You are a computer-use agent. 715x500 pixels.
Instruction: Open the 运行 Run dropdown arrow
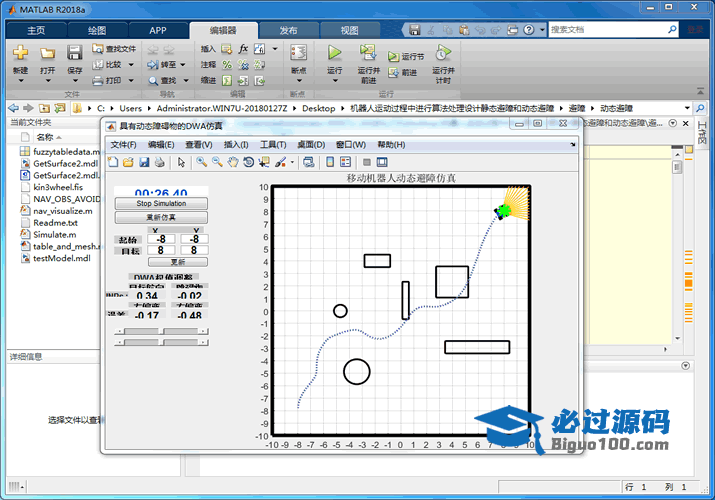335,81
